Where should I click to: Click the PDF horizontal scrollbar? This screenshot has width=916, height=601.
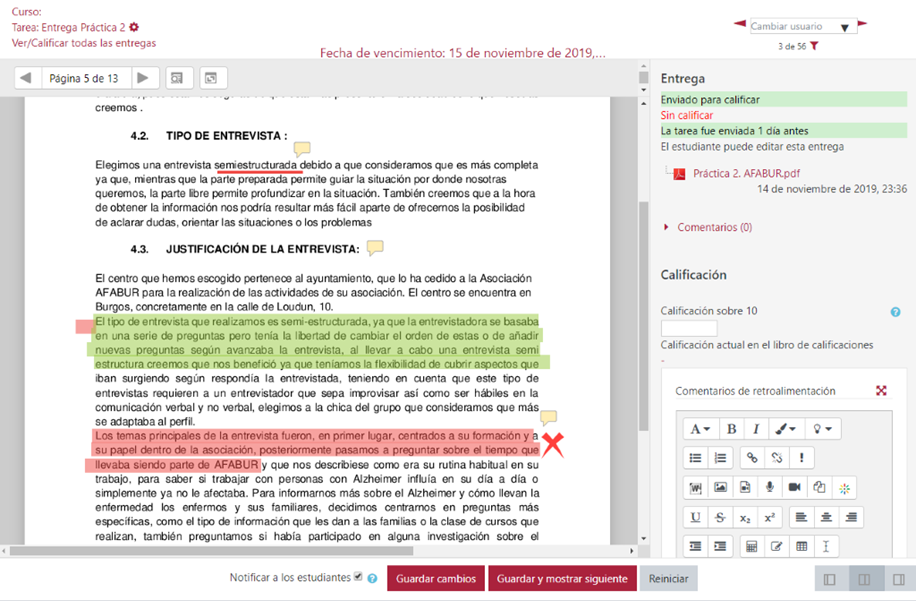(x=211, y=551)
